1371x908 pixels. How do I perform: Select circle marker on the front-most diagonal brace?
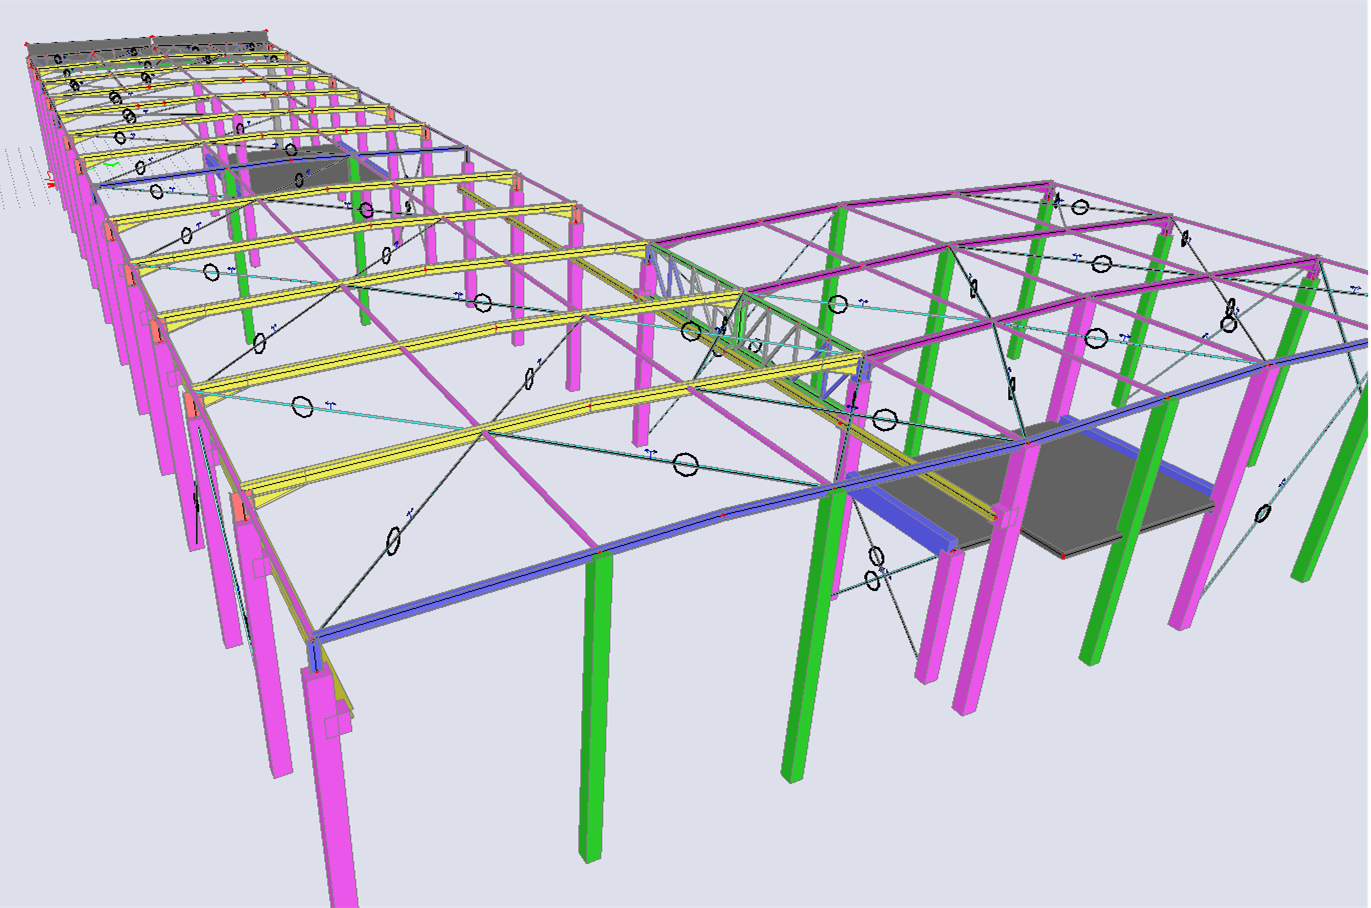(x=393, y=541)
